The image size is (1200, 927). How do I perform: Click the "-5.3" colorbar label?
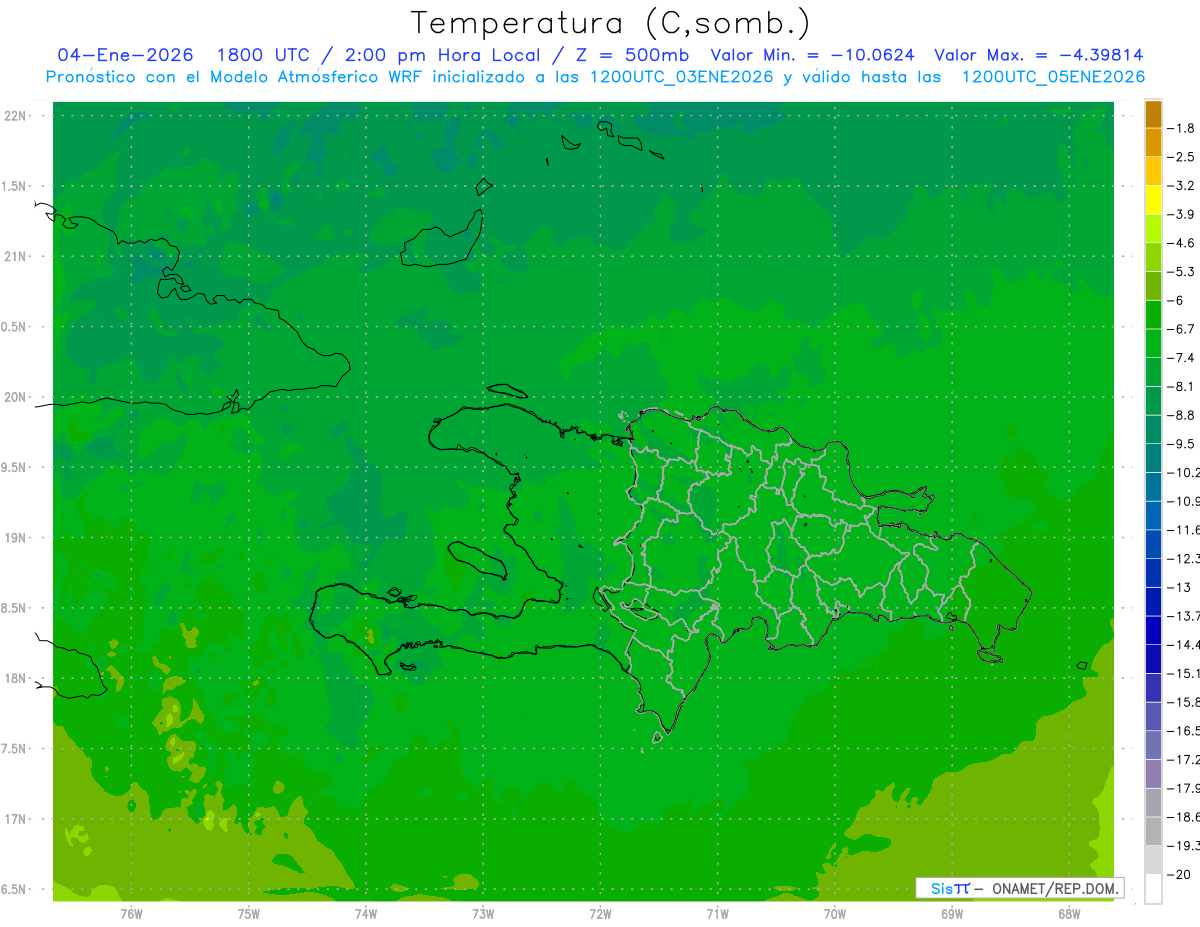tap(1183, 271)
